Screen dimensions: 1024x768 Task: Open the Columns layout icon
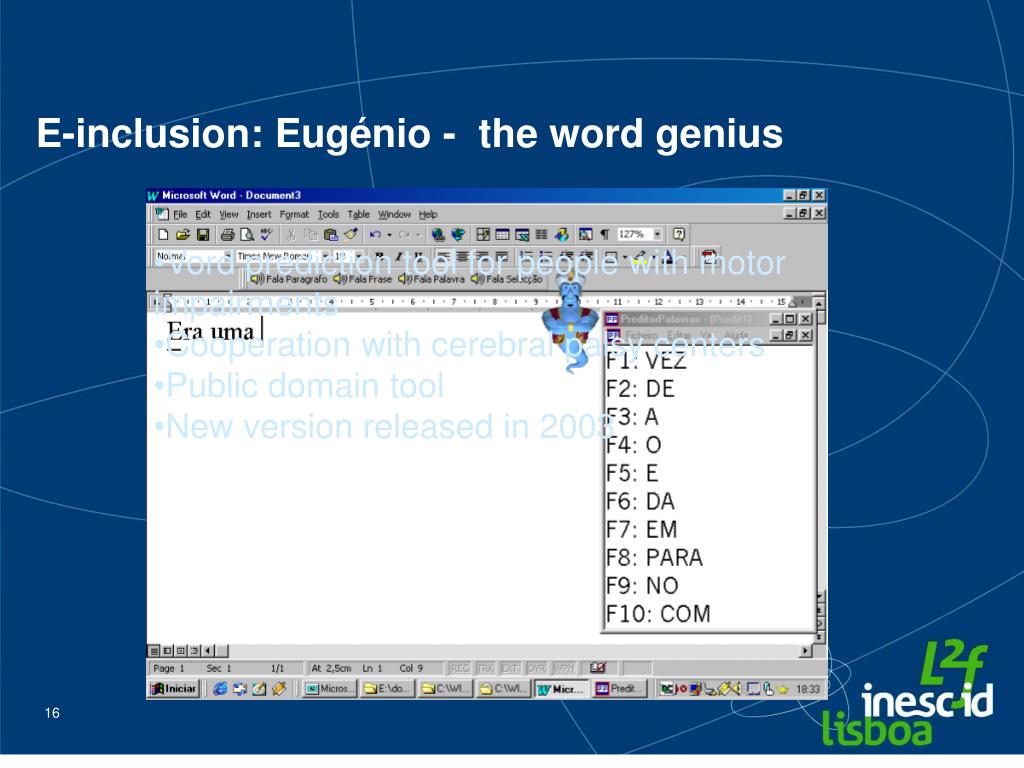541,234
